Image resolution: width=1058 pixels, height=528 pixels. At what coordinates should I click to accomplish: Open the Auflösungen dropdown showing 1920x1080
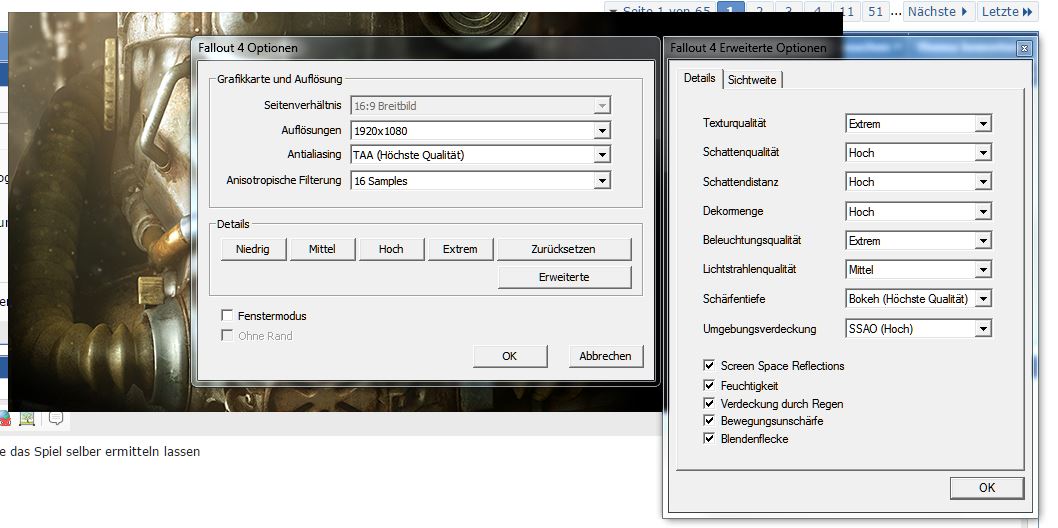pos(480,131)
